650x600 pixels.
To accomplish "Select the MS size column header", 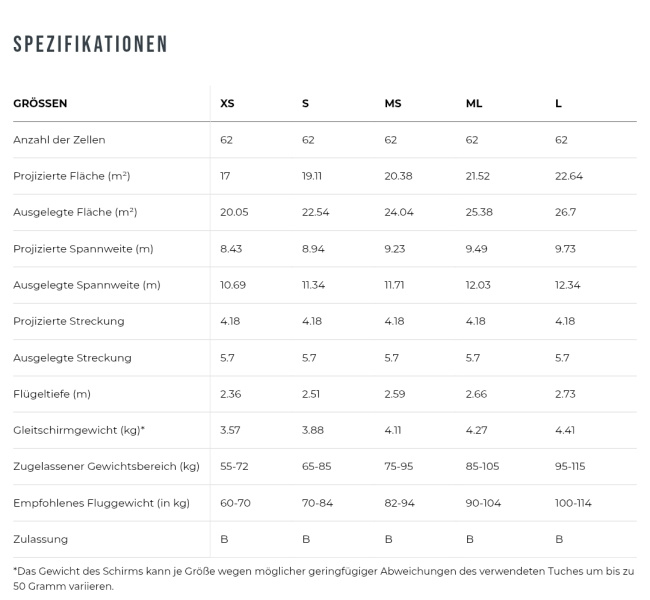I will 393,103.
